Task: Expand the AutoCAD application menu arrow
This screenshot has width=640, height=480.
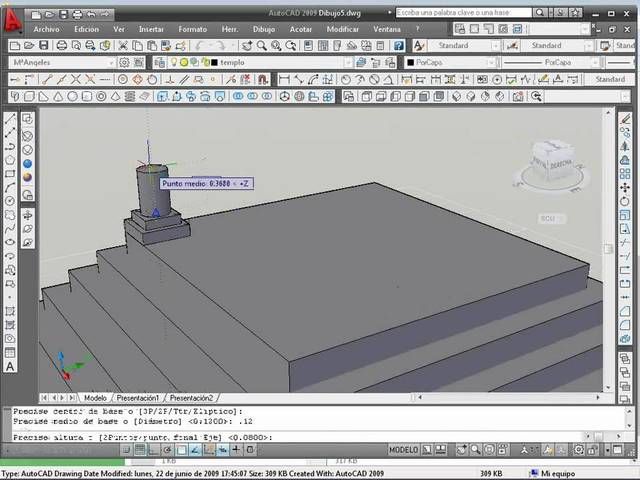Action: [x=19, y=31]
